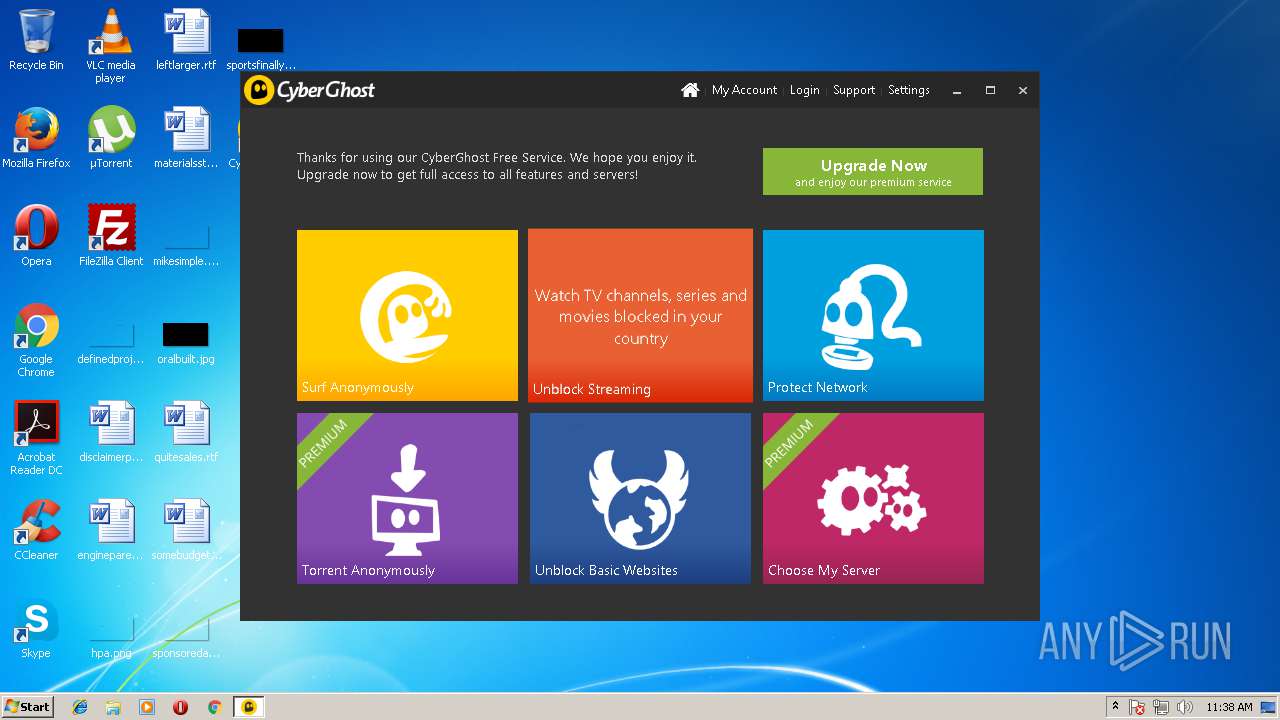Launch Opera from the taskbar
Screen dimensions: 1280x720
(x=180, y=707)
